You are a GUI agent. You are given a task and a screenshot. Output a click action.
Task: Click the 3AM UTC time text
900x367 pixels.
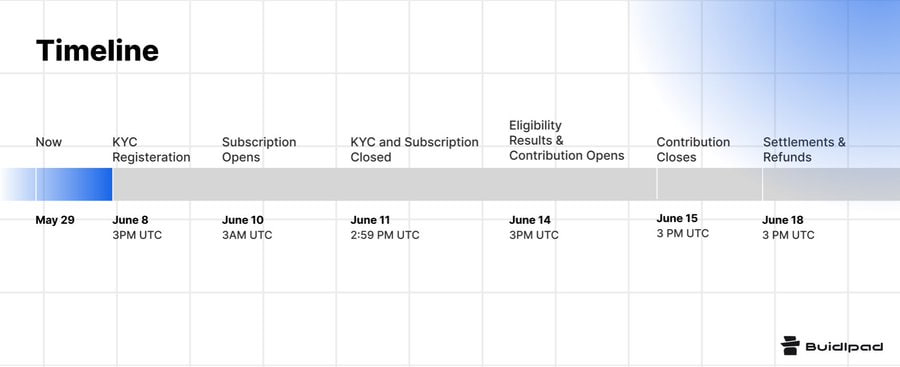coord(247,235)
